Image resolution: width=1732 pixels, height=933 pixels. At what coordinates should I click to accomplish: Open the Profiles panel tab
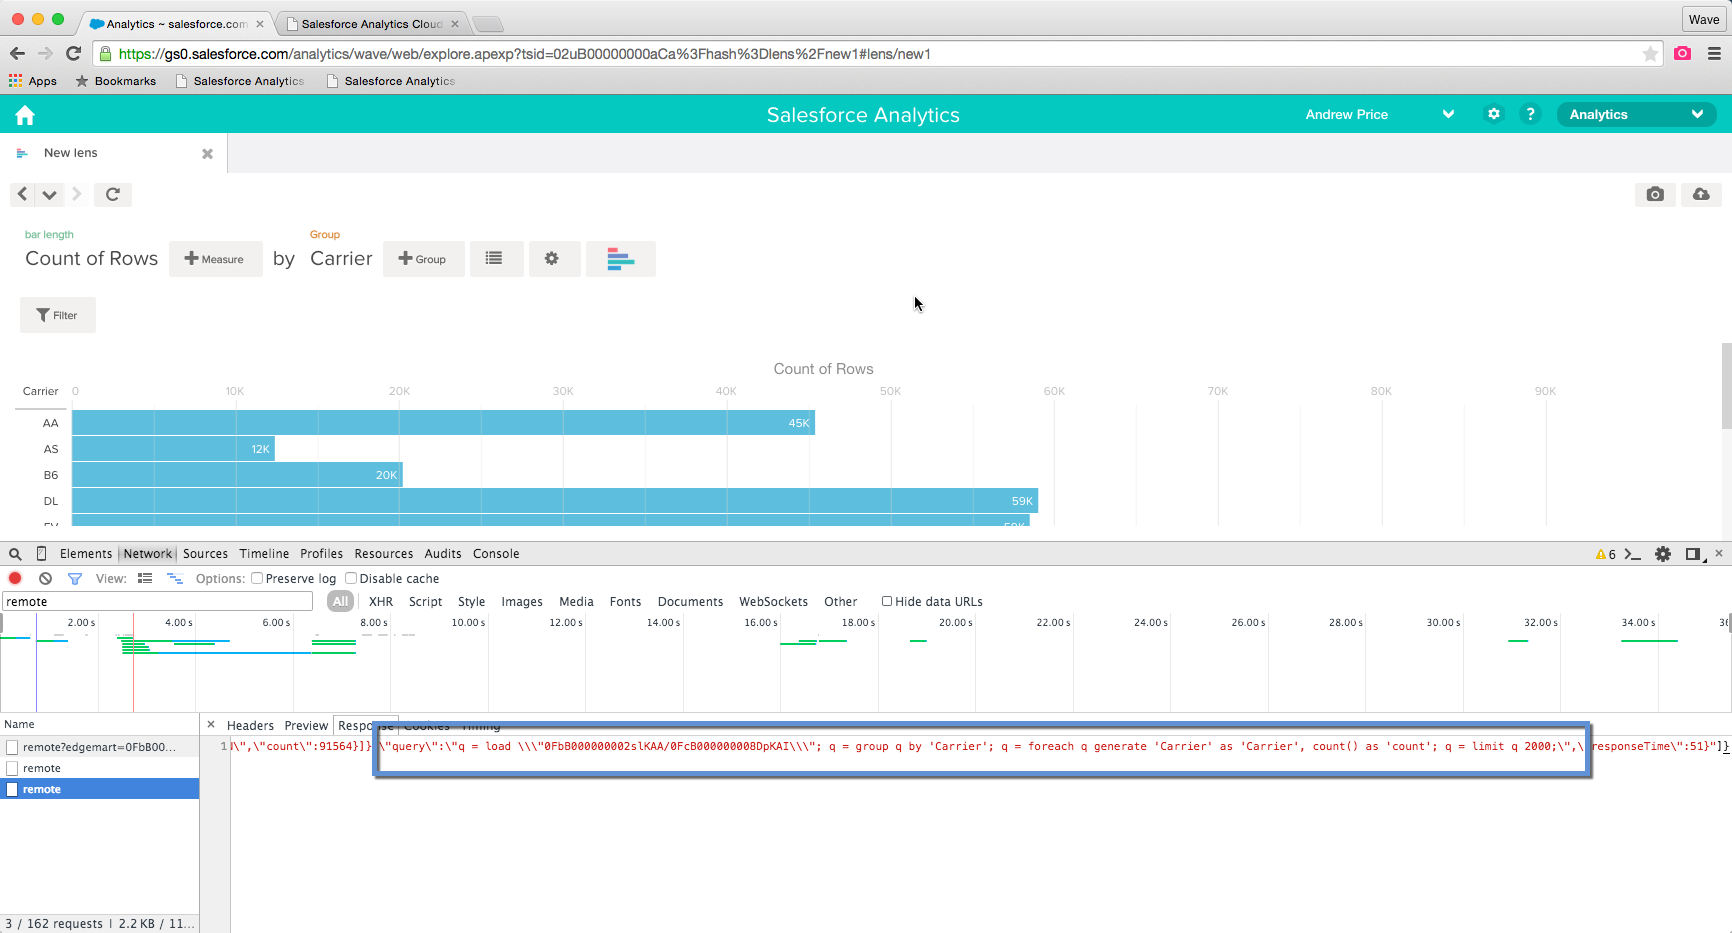[321, 554]
